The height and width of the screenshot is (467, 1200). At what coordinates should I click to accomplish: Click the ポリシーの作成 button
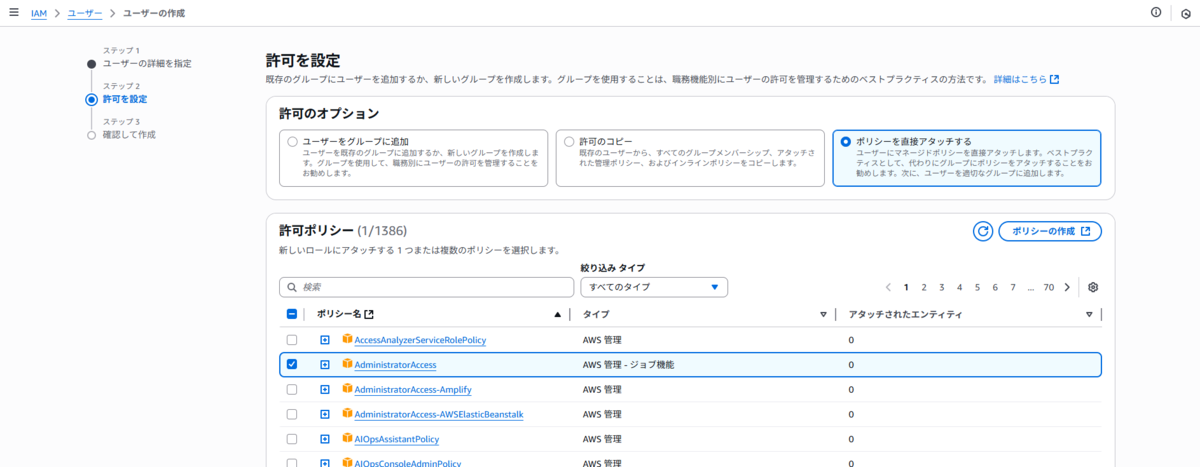coord(1050,231)
